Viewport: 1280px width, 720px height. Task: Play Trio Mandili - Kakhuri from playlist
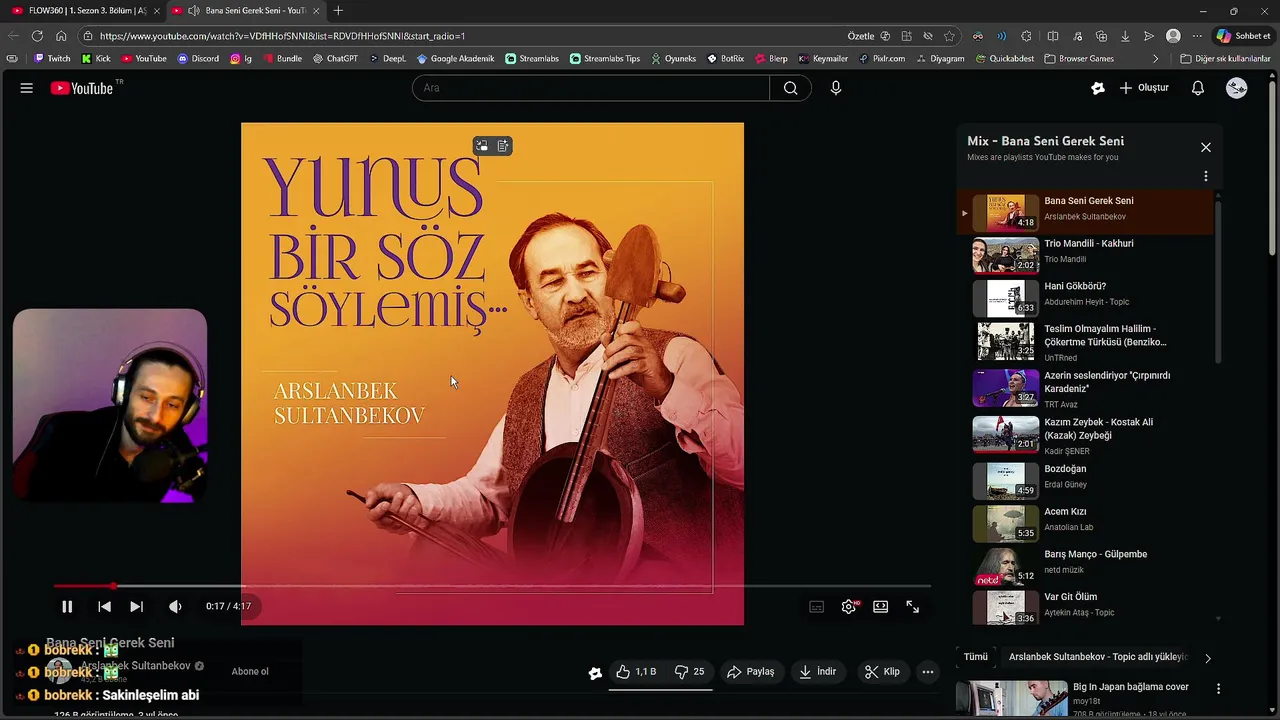point(1085,255)
